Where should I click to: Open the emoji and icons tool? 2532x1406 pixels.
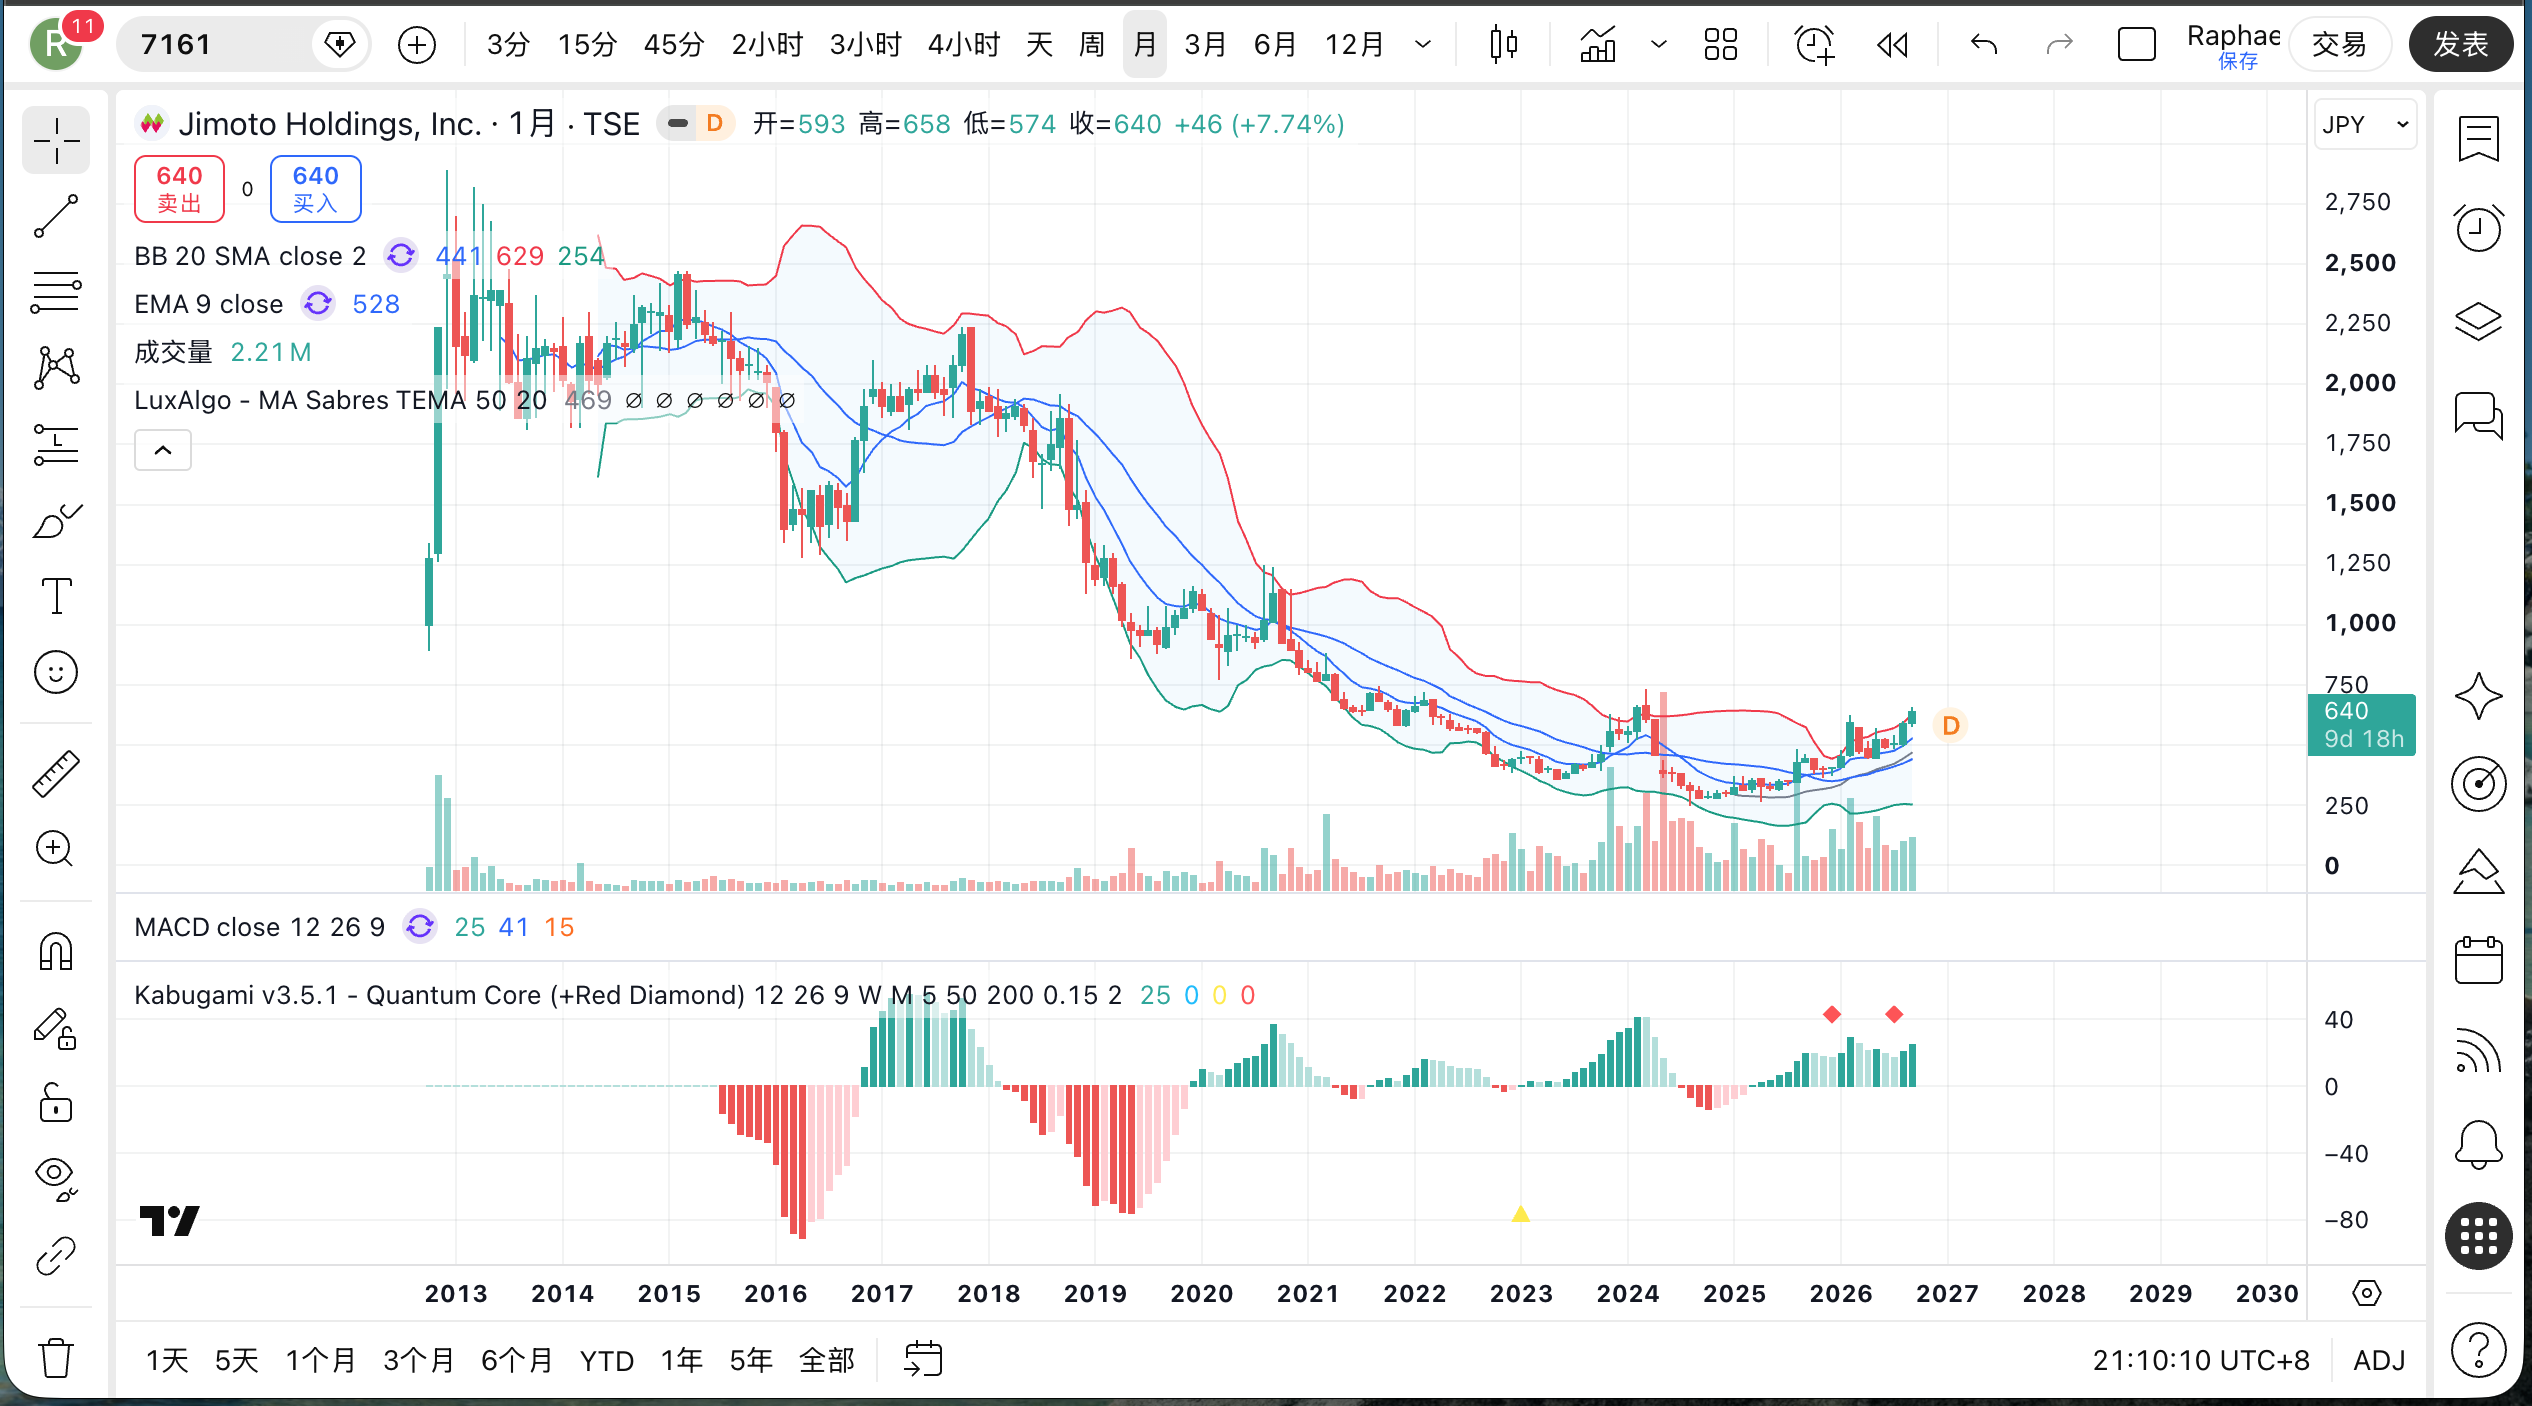[56, 672]
